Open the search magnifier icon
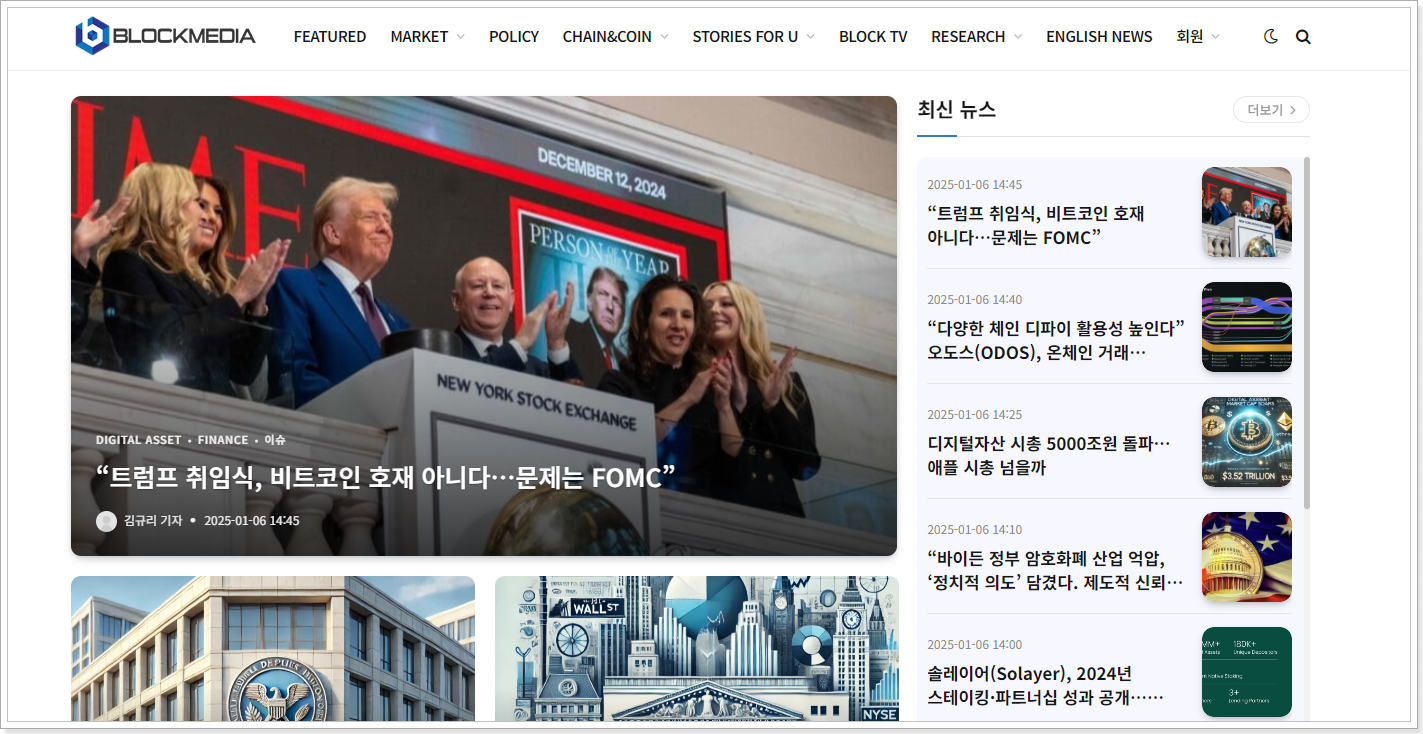The image size is (1423, 734). [x=1303, y=37]
